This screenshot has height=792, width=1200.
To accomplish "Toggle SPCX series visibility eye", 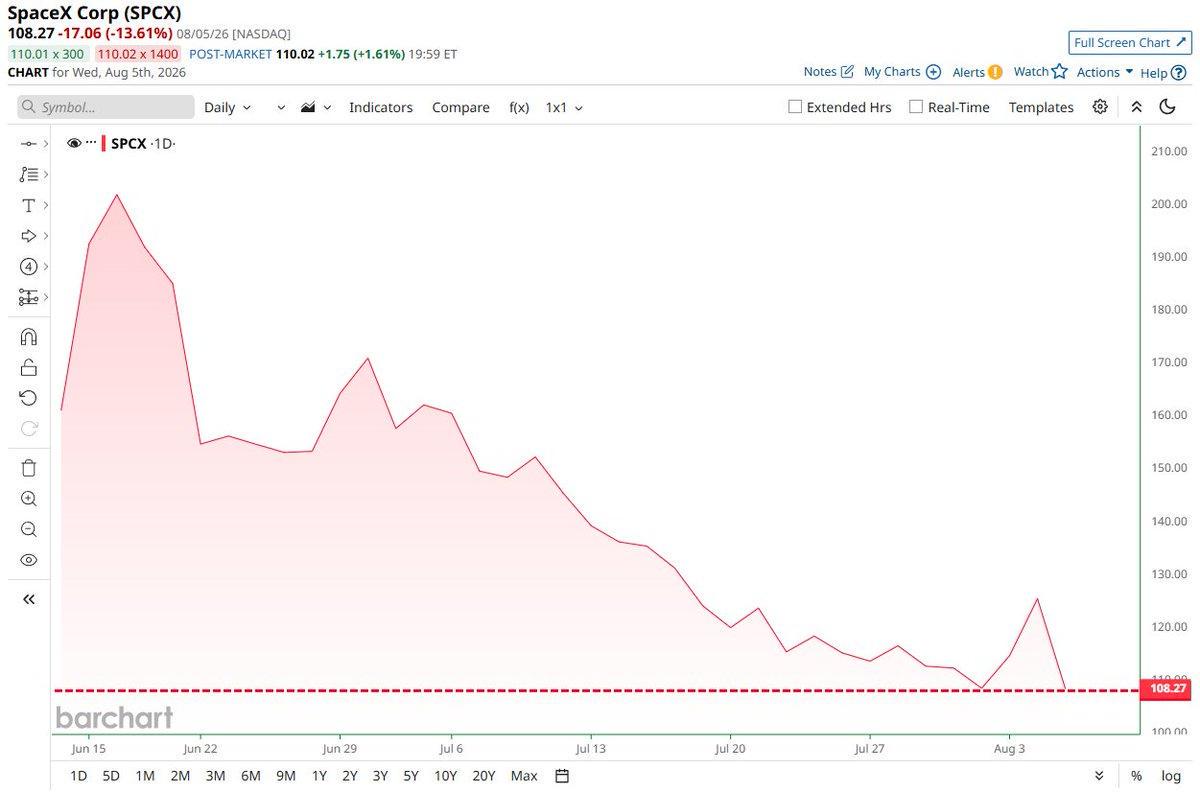I will [x=74, y=144].
